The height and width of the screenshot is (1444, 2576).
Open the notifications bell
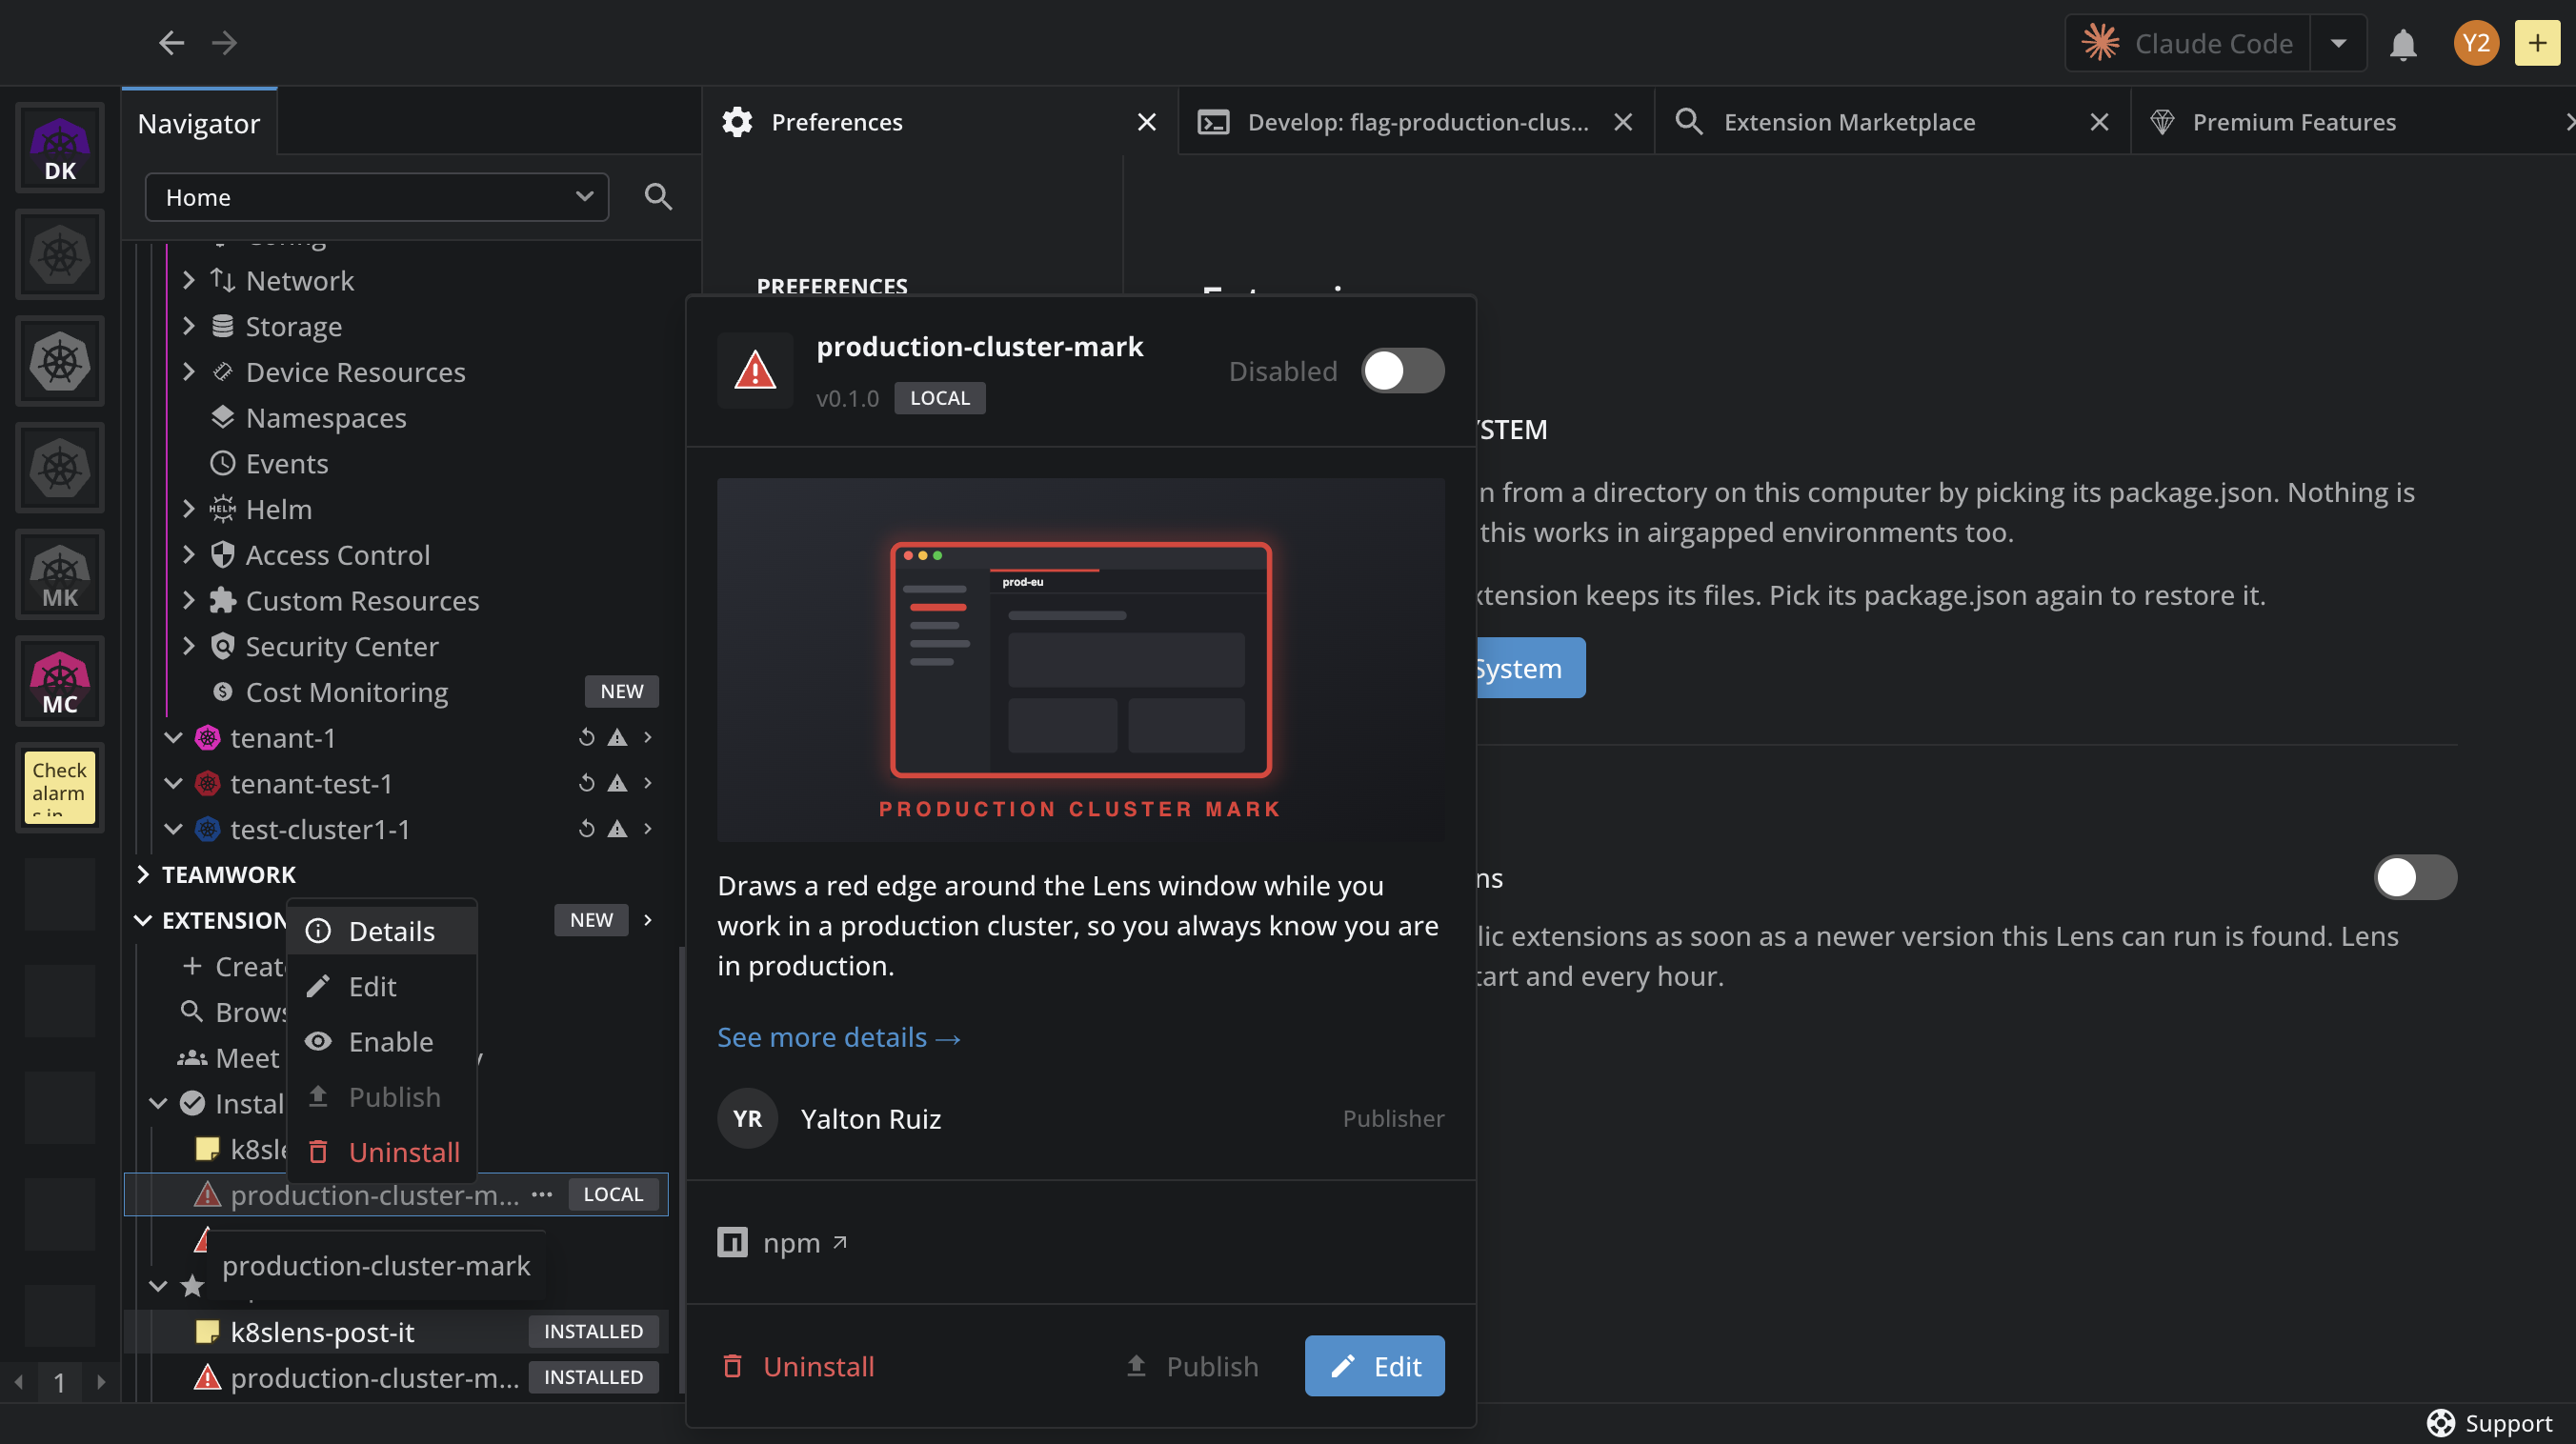pyautogui.click(x=2403, y=44)
